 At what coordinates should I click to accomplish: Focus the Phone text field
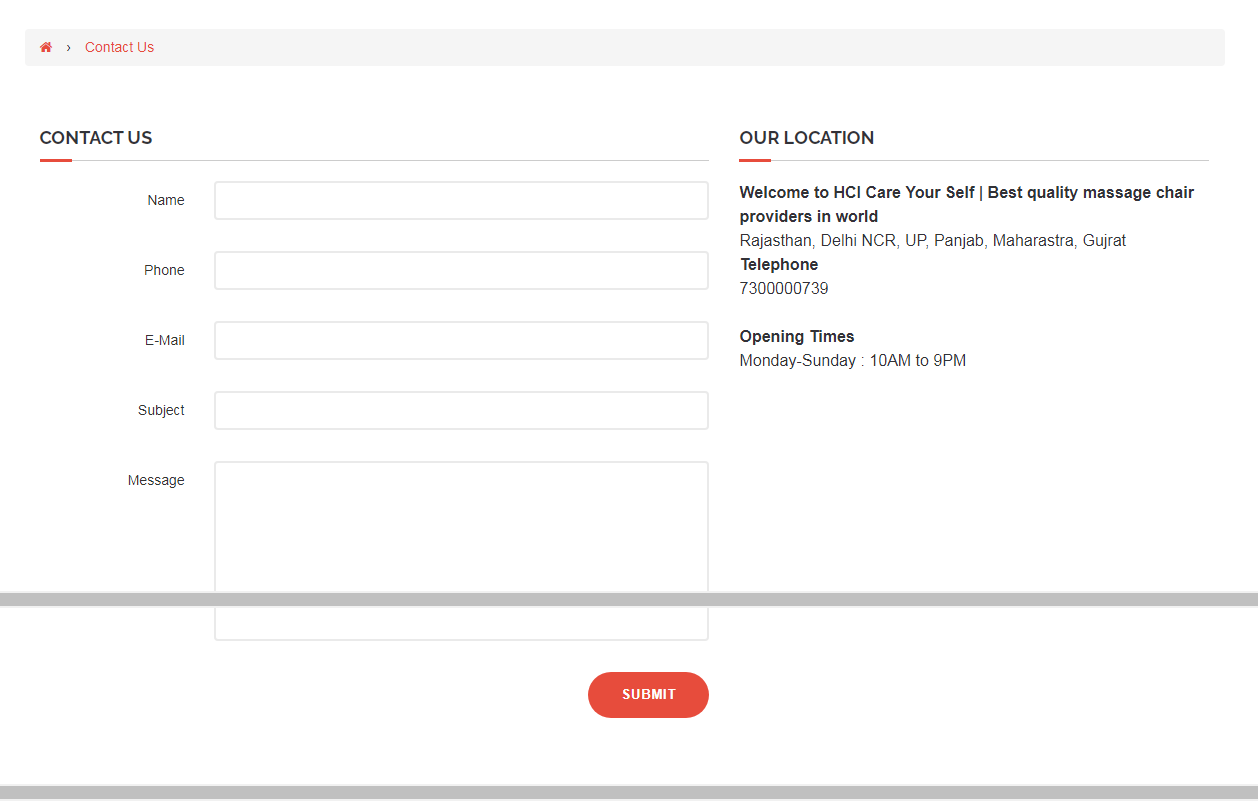(461, 270)
